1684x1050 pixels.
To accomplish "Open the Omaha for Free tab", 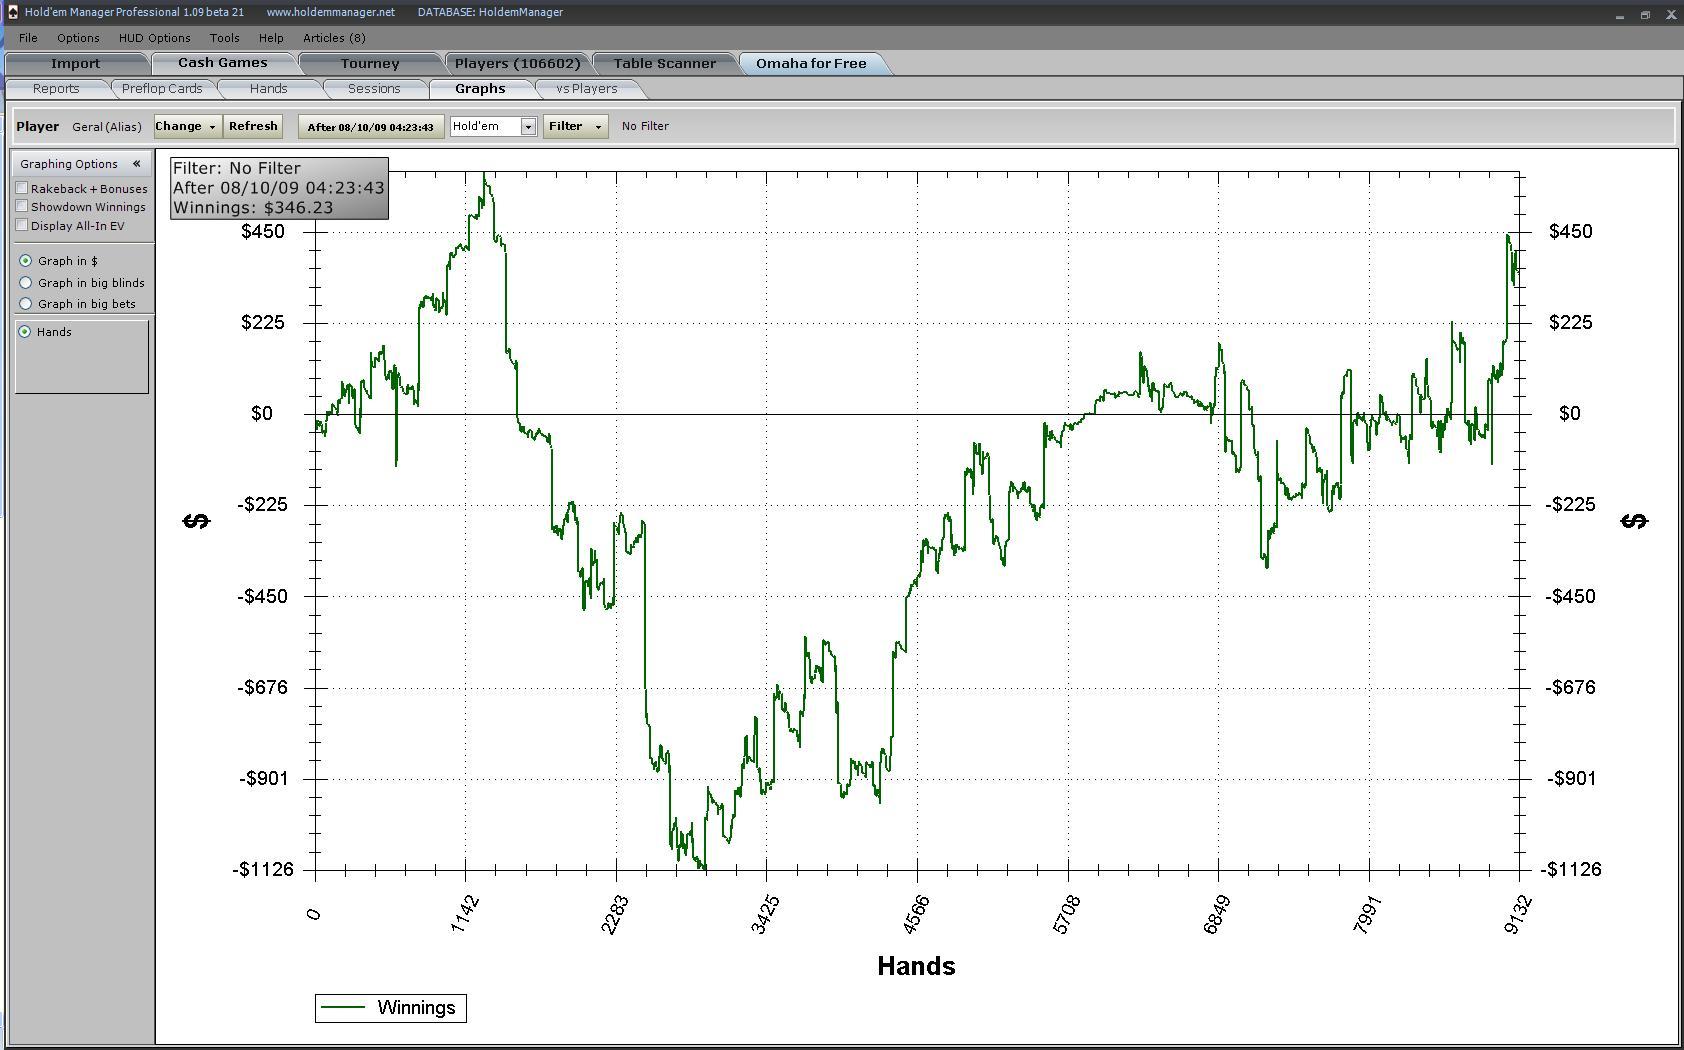I will (811, 63).
